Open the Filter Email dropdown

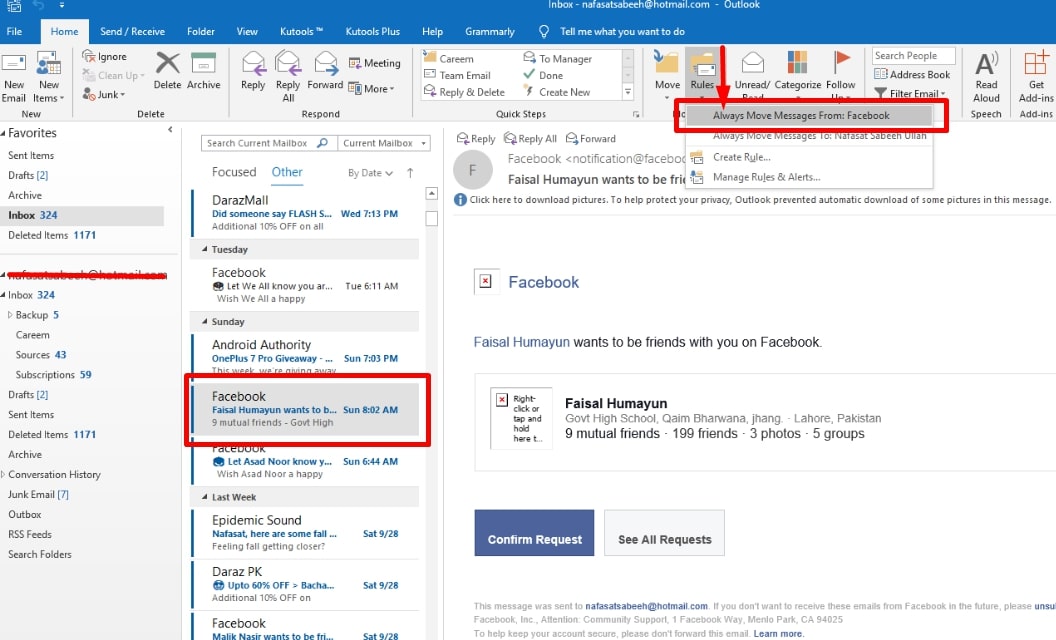pyautogui.click(x=910, y=93)
